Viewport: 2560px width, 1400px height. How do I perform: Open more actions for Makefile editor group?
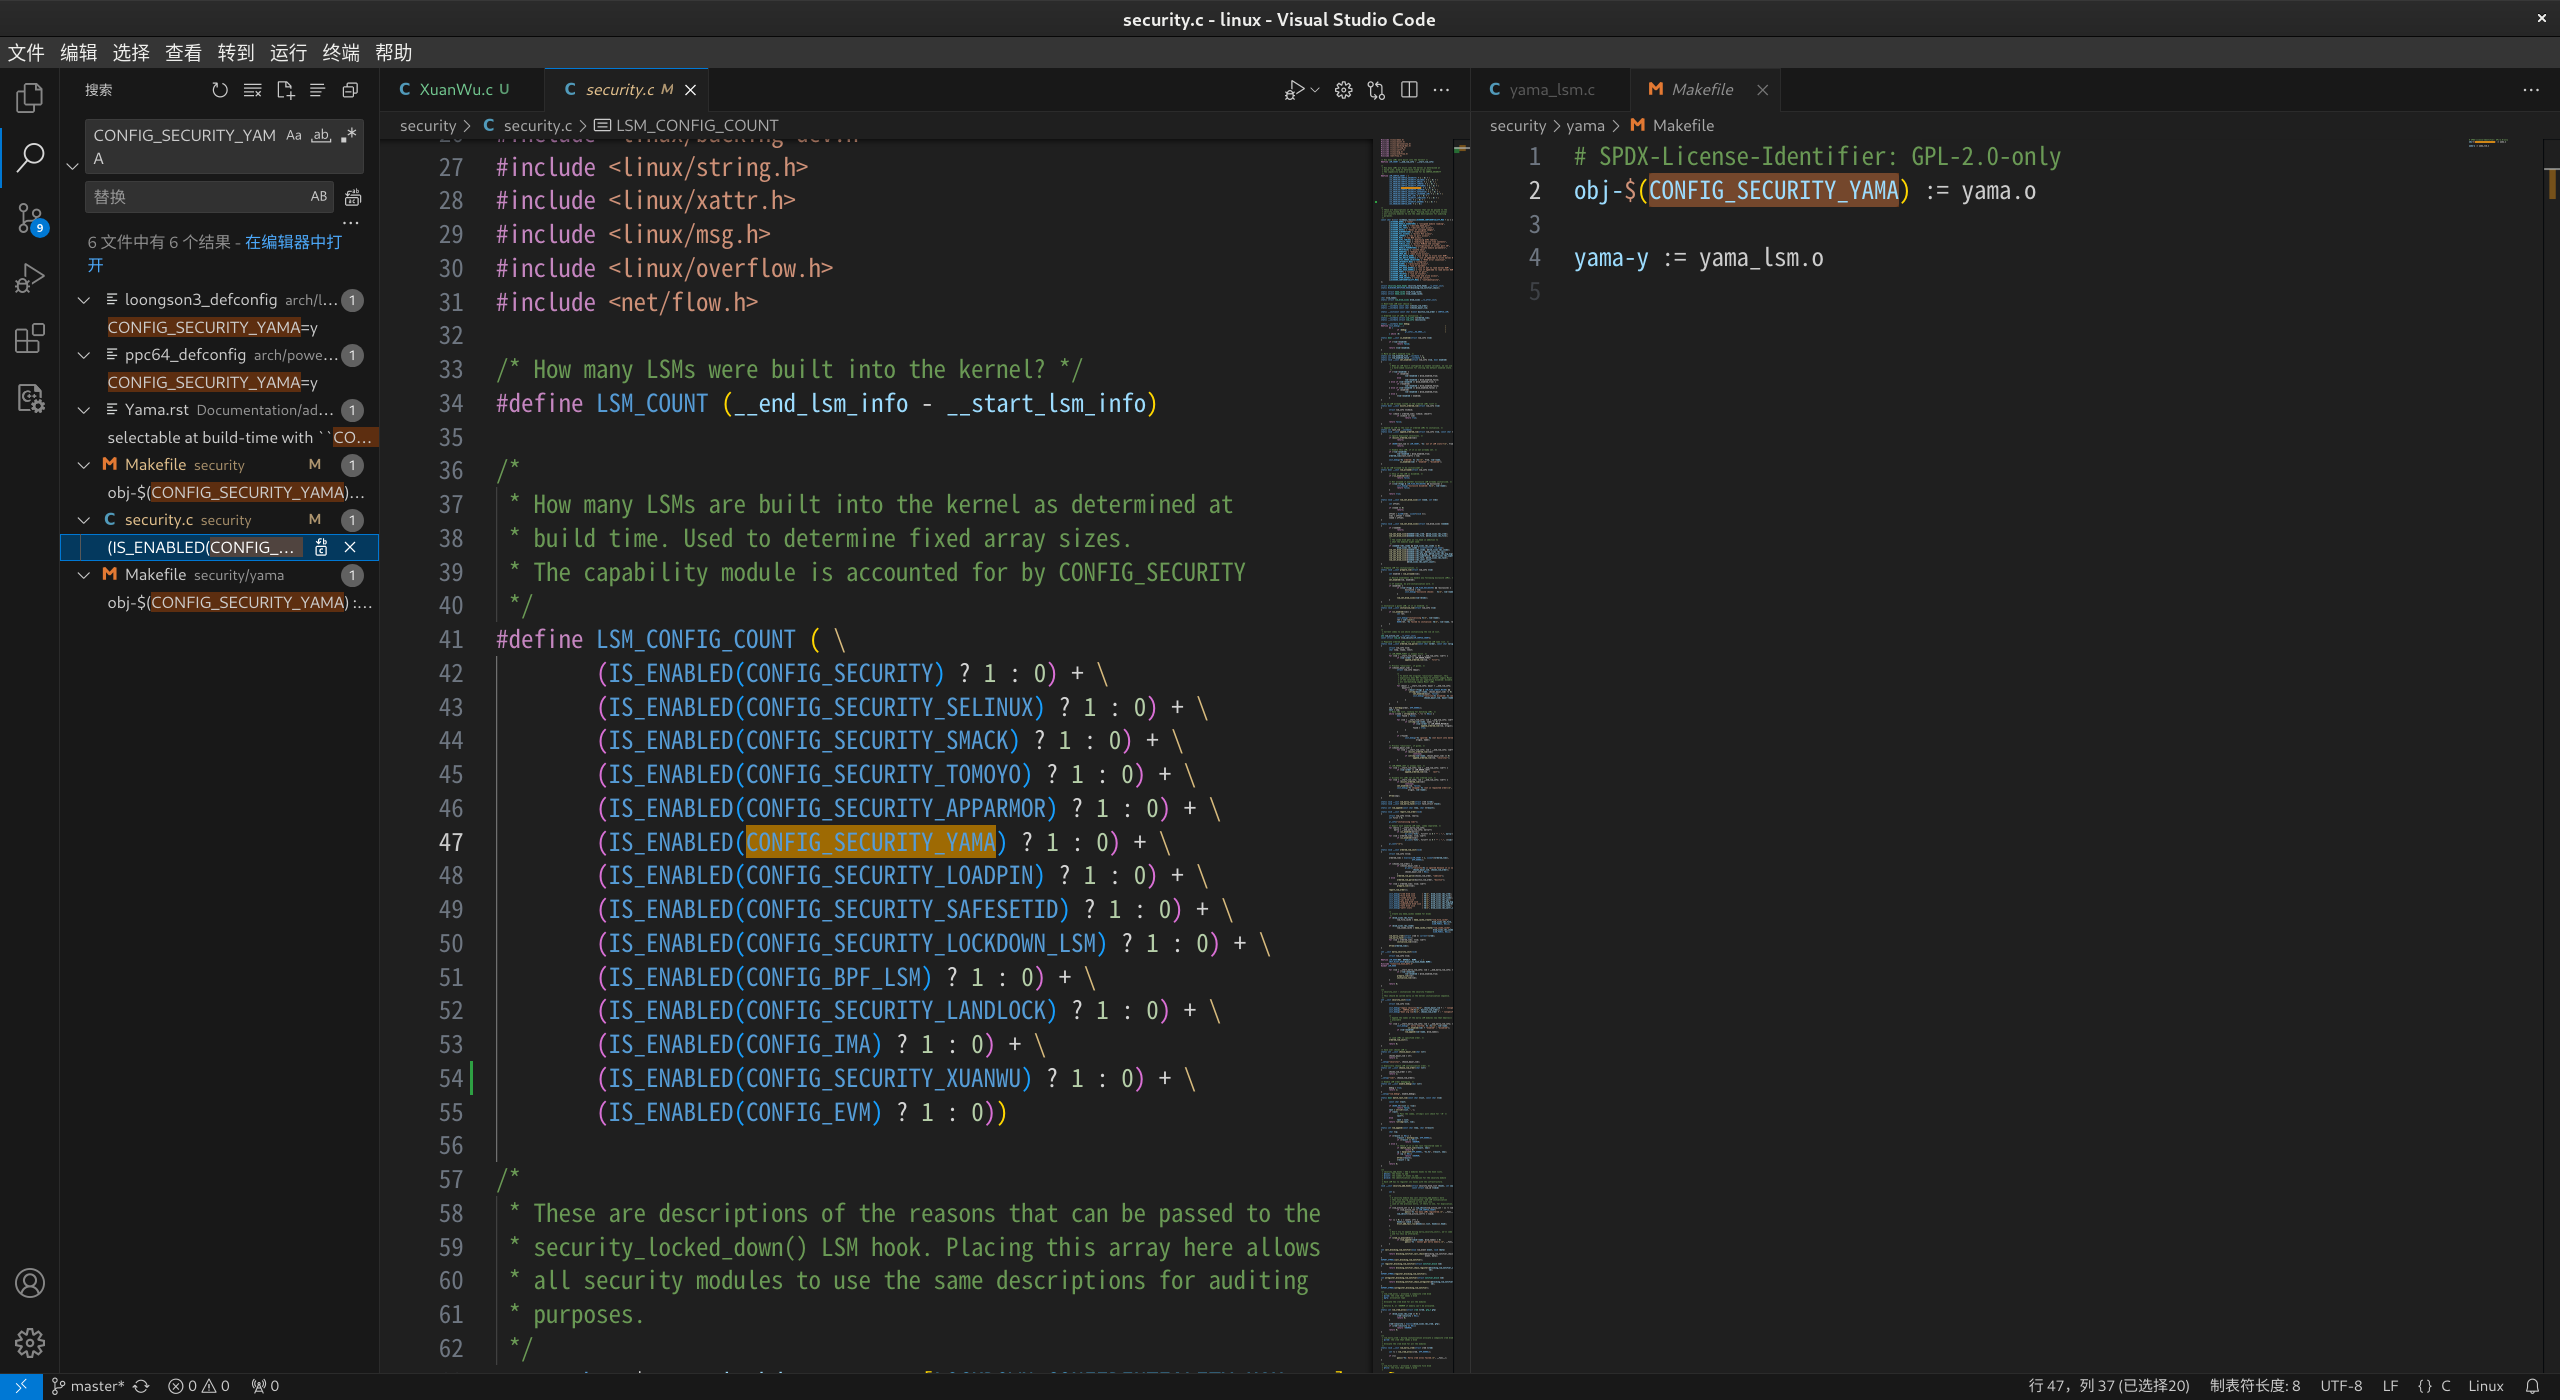2531,90
